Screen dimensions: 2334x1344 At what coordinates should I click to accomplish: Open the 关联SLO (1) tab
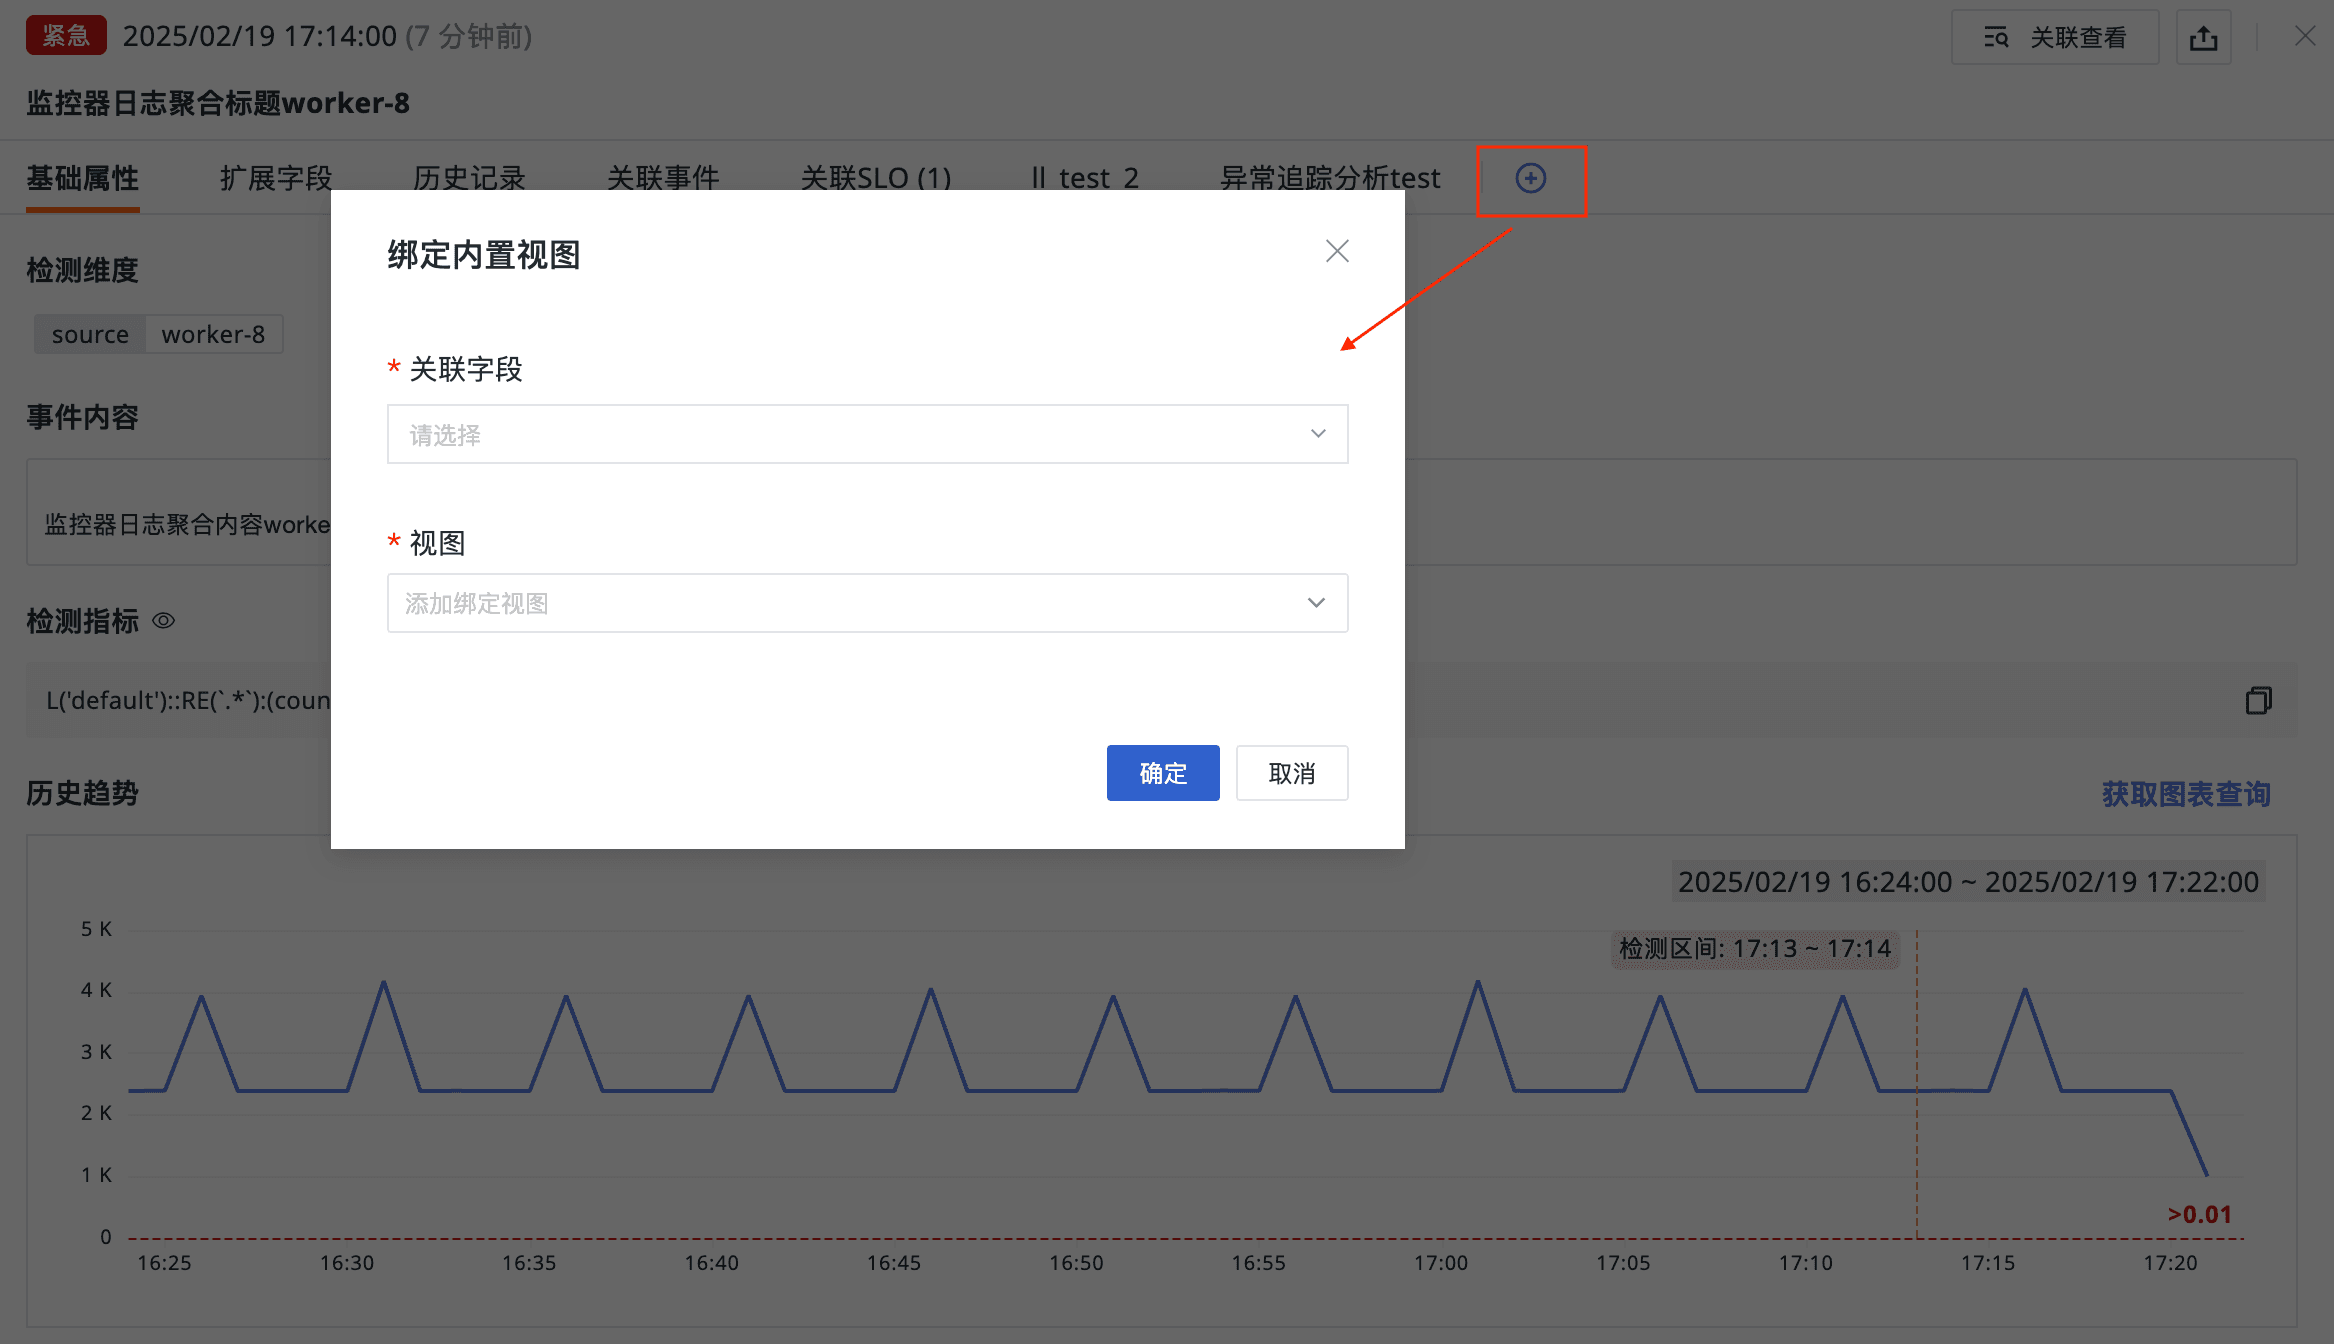pos(876,179)
